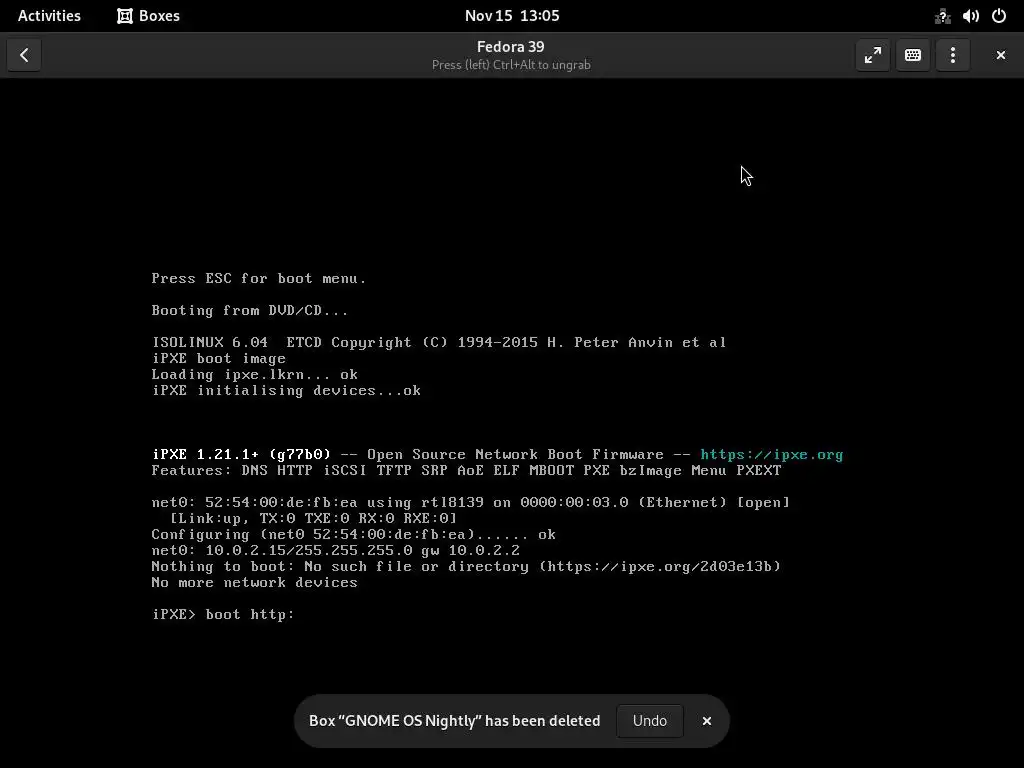Open the Boxes application menu in top bar

coord(149,16)
